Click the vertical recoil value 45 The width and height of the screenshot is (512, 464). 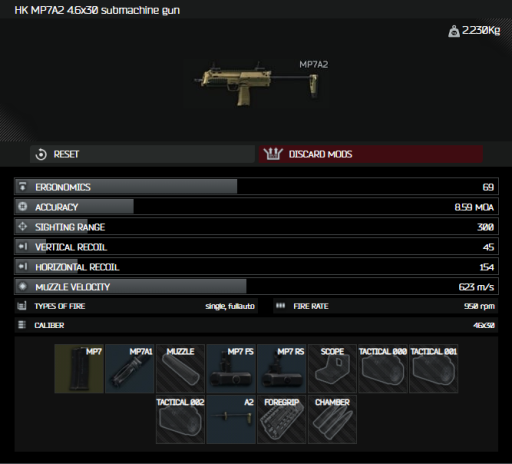pos(488,247)
